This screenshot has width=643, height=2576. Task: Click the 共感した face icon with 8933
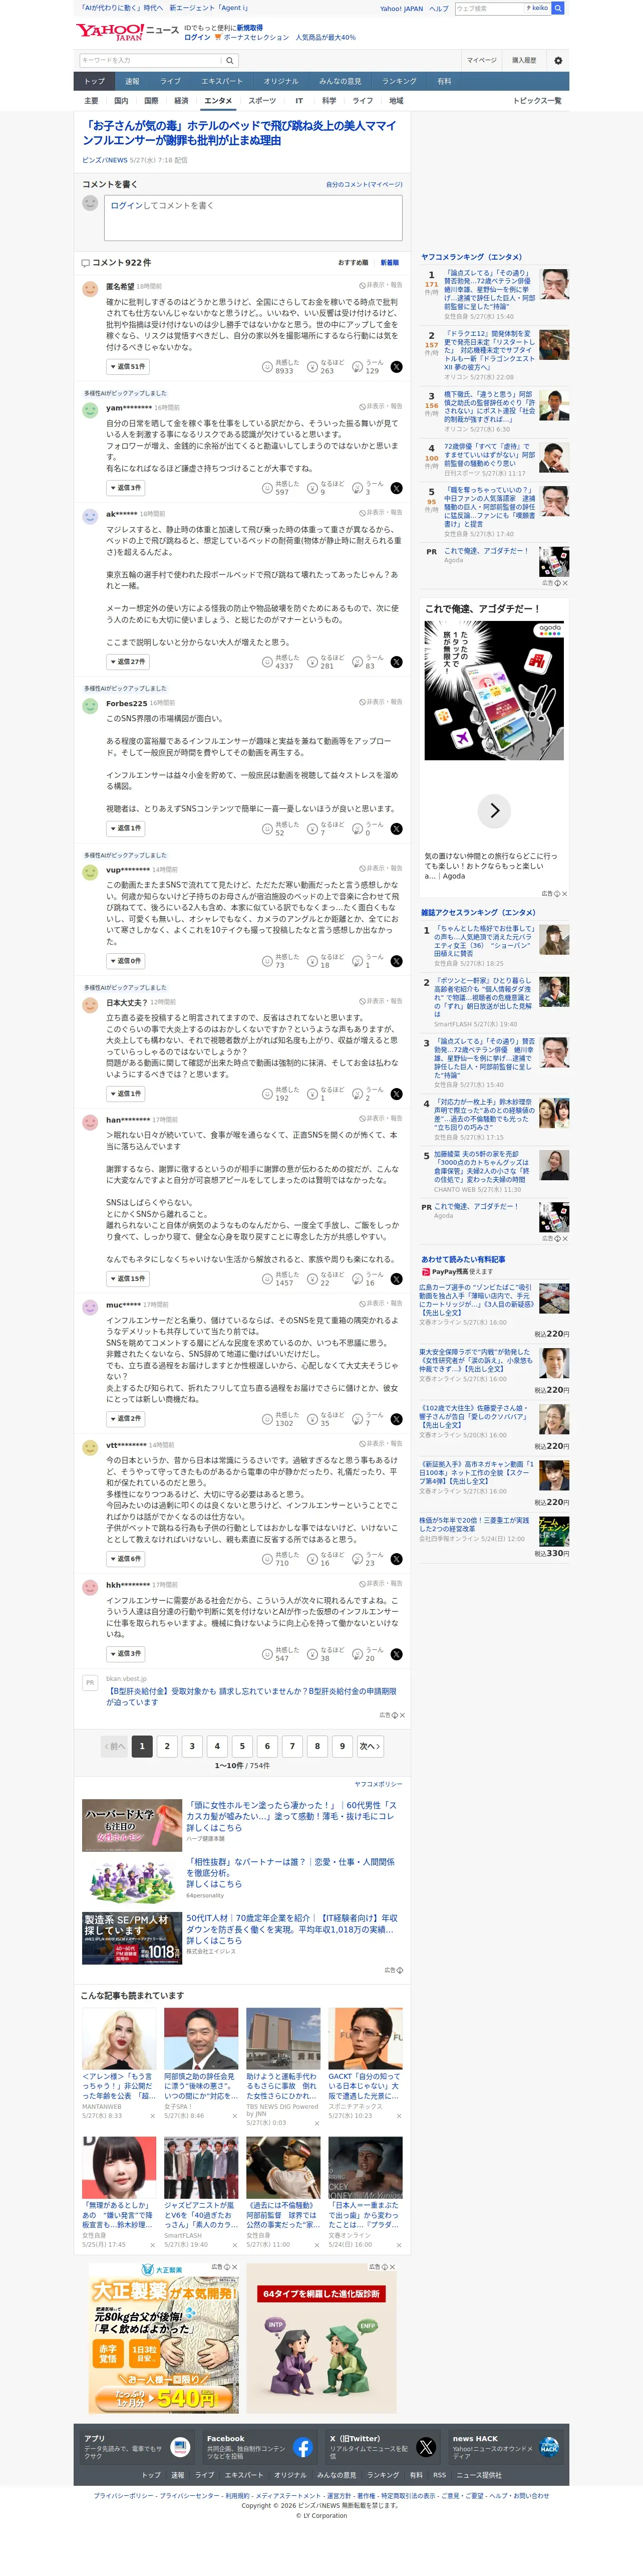[267, 367]
